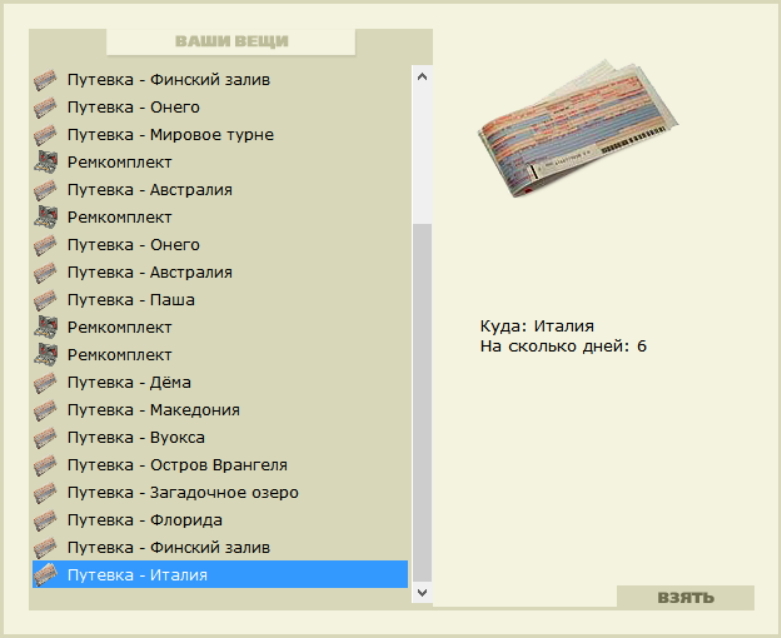This screenshot has height=638, width=781.
Task: Click the toolbox icon of Ремкомплект just above Путевка - Дёма
Action: 45,355
